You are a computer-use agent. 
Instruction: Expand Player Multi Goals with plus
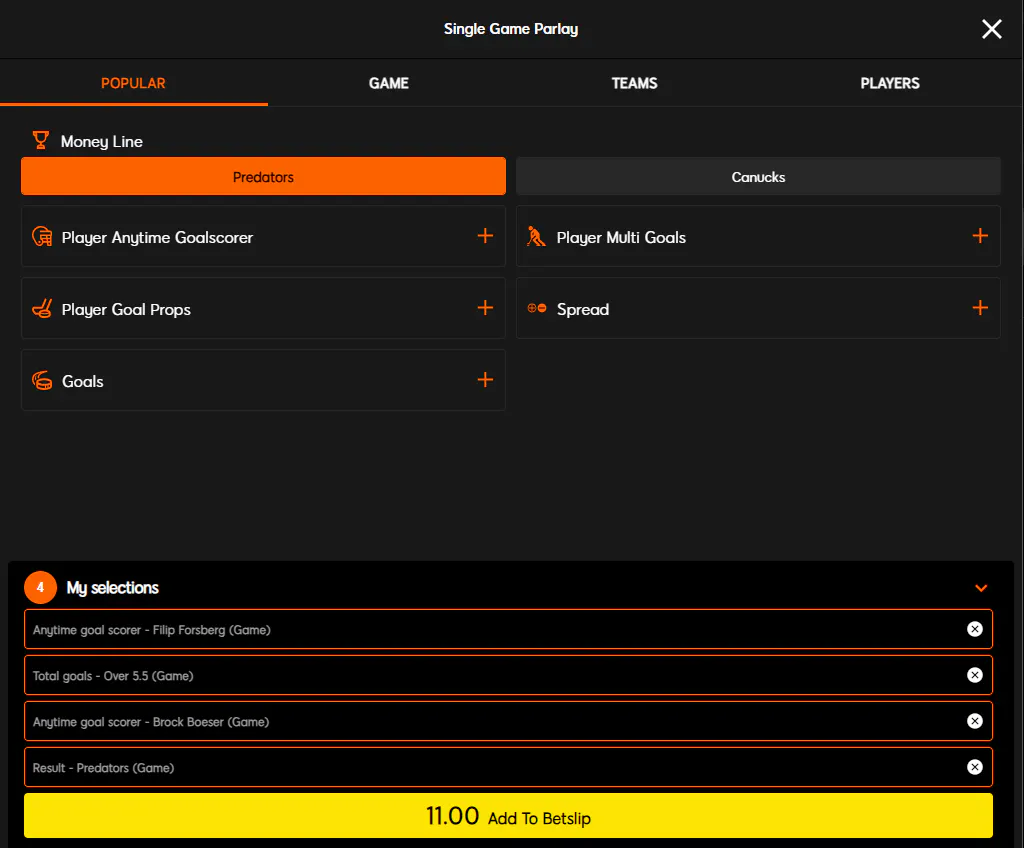(x=980, y=236)
